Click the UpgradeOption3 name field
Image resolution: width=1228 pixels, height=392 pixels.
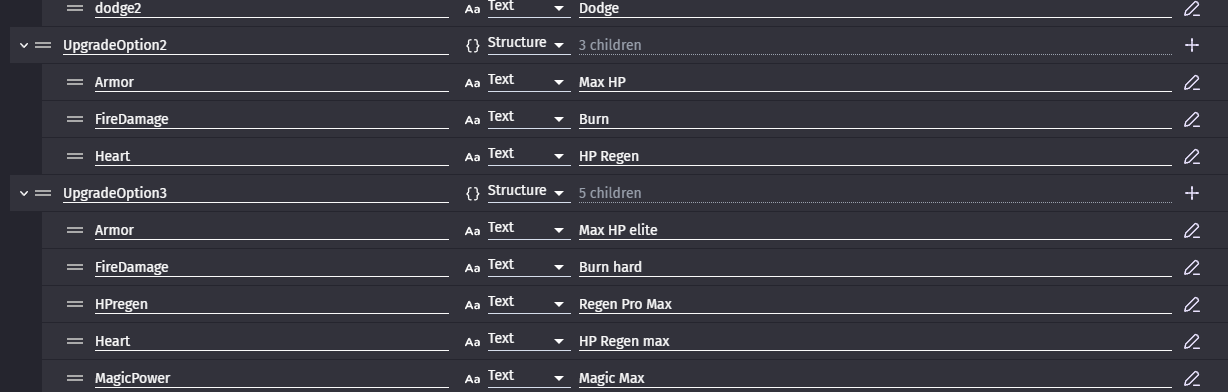(x=255, y=193)
